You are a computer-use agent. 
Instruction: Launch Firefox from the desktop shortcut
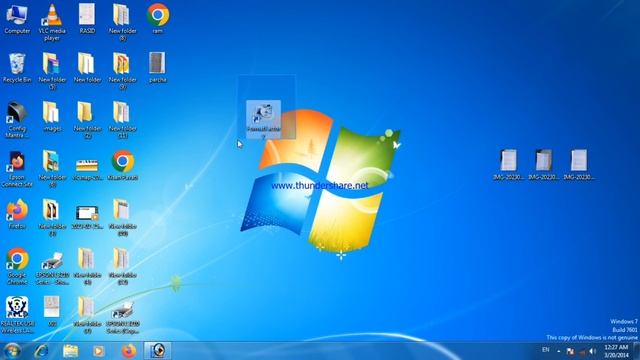point(17,214)
